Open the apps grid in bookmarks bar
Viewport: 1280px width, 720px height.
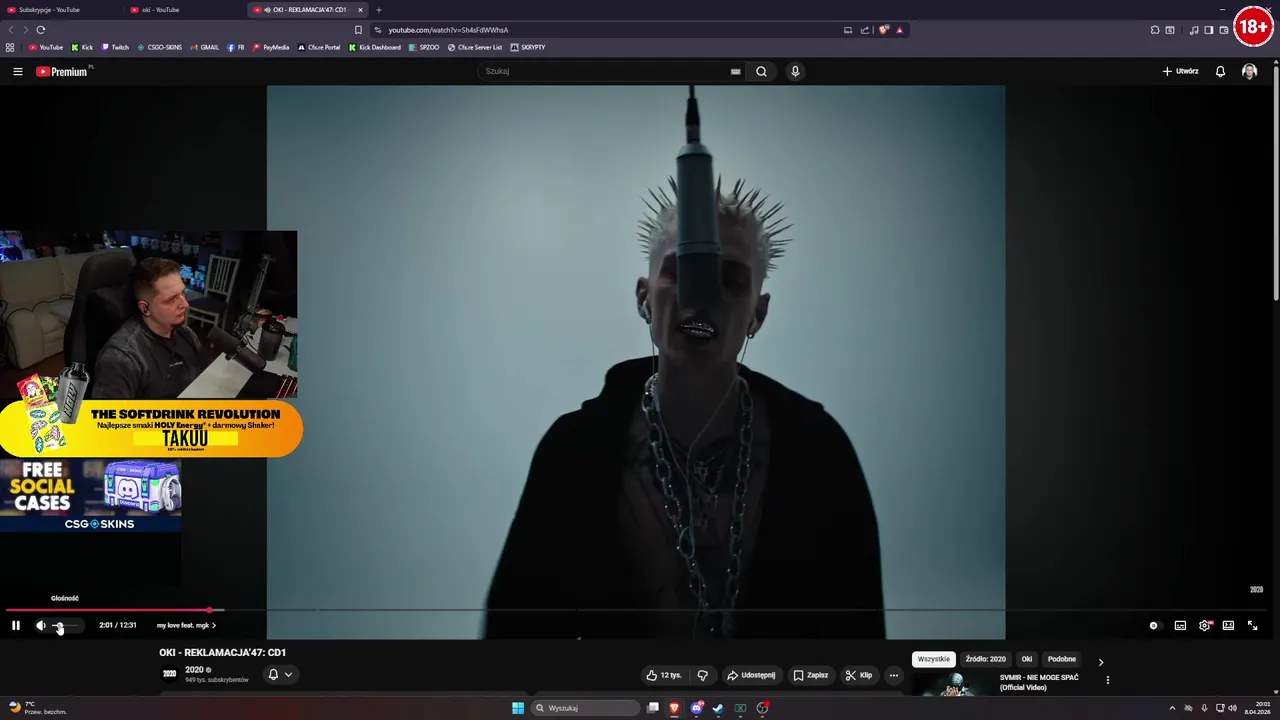[10, 47]
